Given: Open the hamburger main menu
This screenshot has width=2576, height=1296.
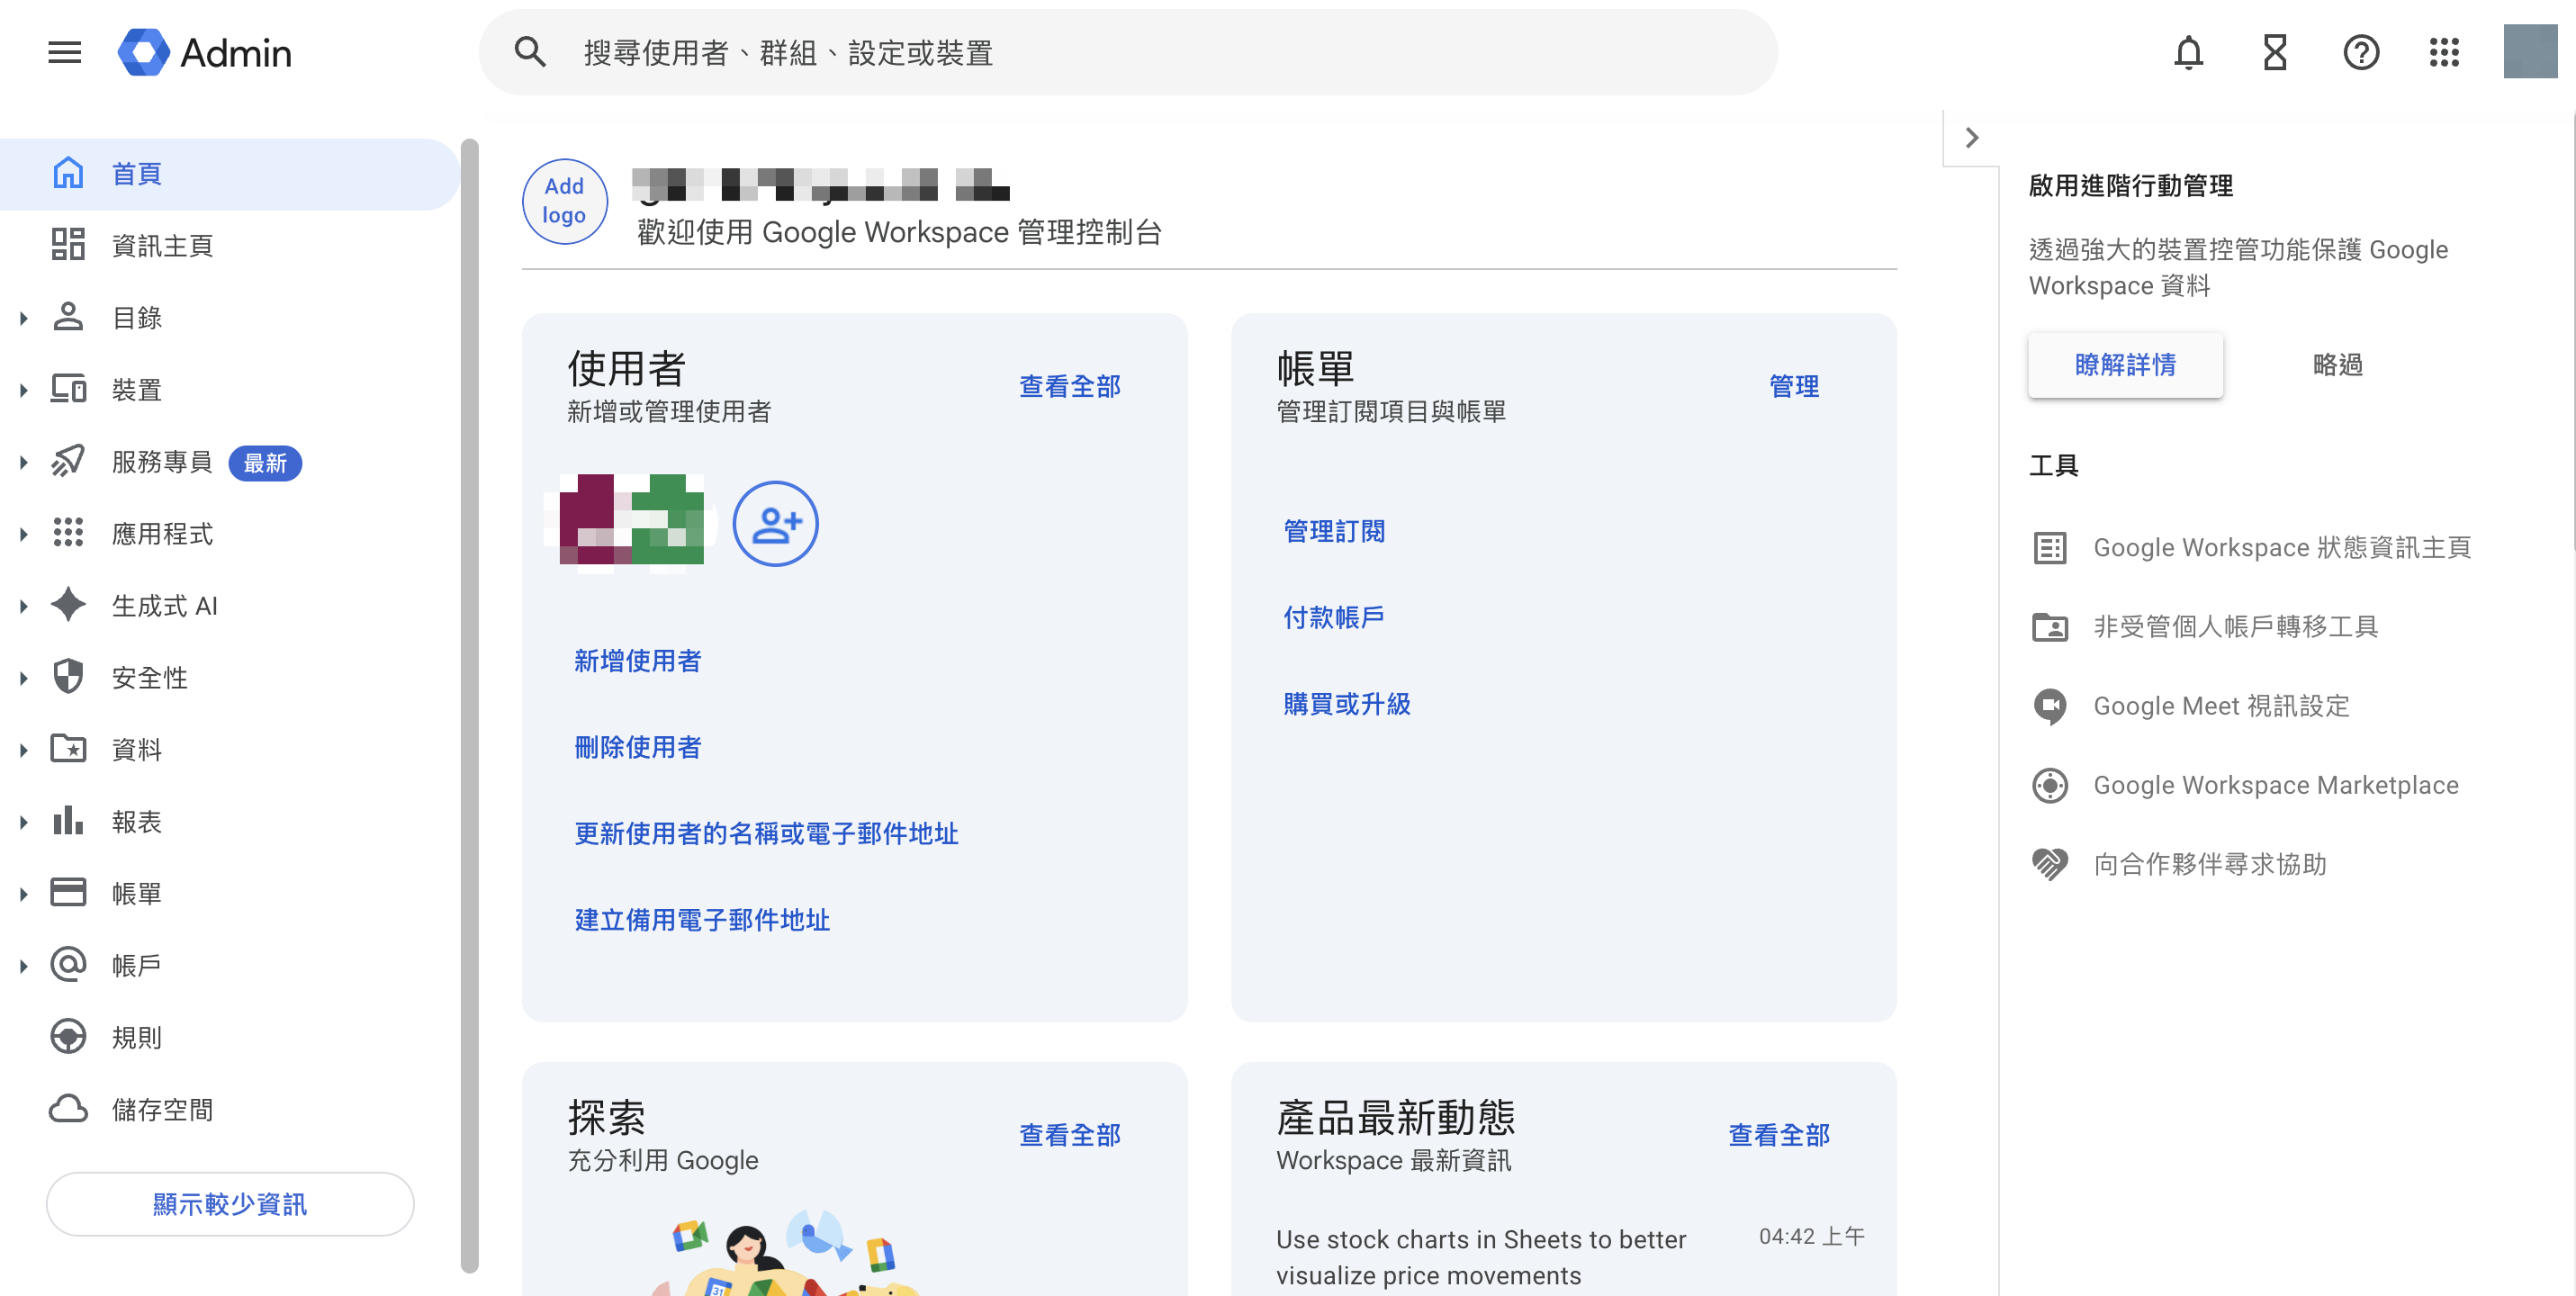Looking at the screenshot, I should pos(65,52).
